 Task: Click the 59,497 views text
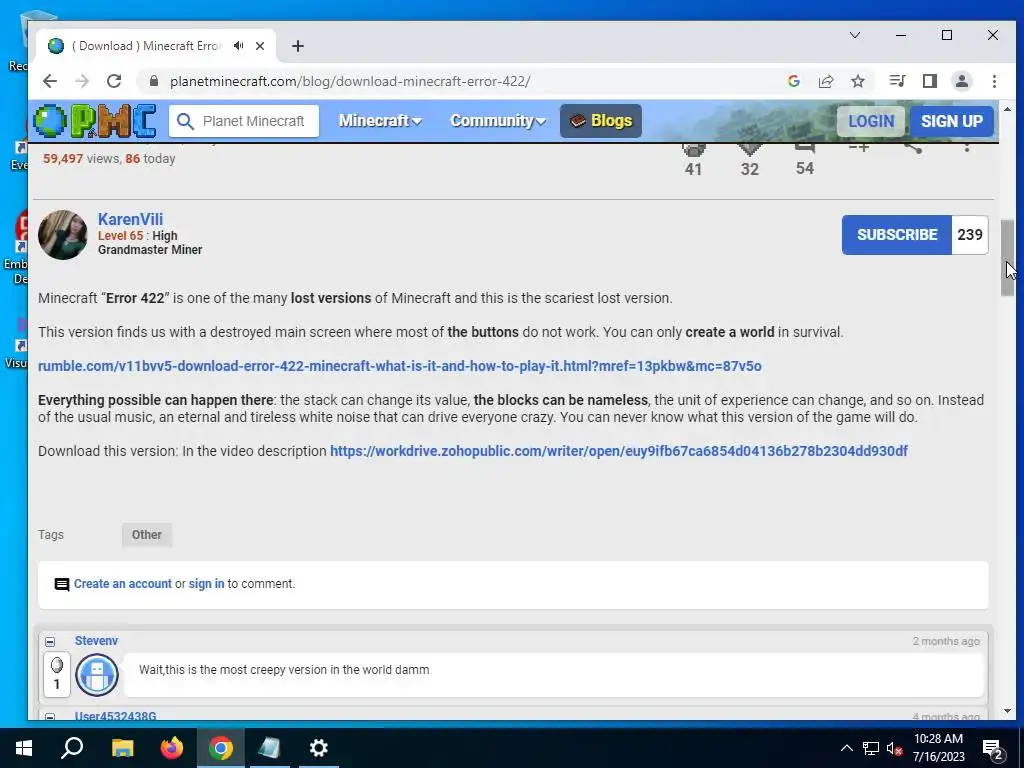[x=81, y=159]
